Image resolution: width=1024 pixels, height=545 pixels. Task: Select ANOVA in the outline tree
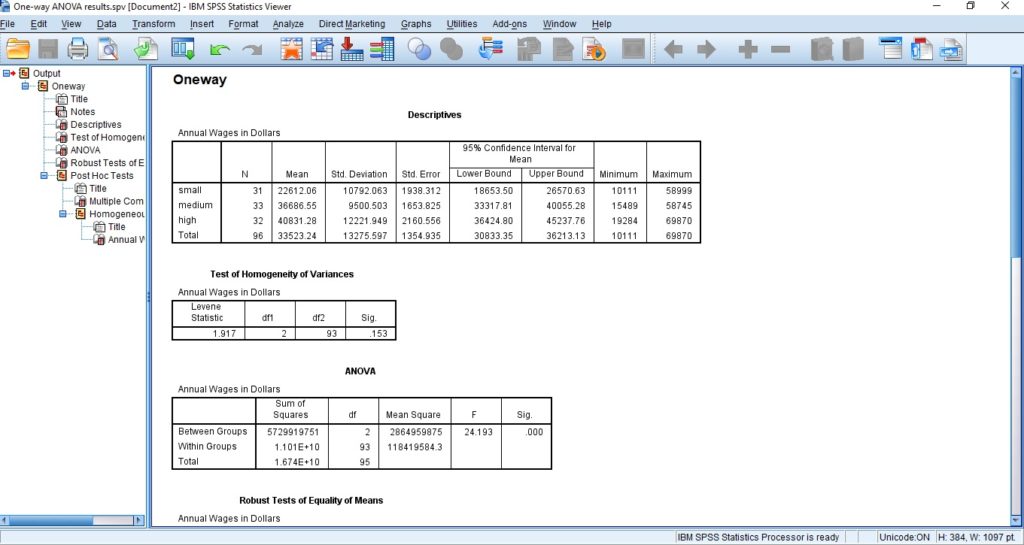click(86, 149)
